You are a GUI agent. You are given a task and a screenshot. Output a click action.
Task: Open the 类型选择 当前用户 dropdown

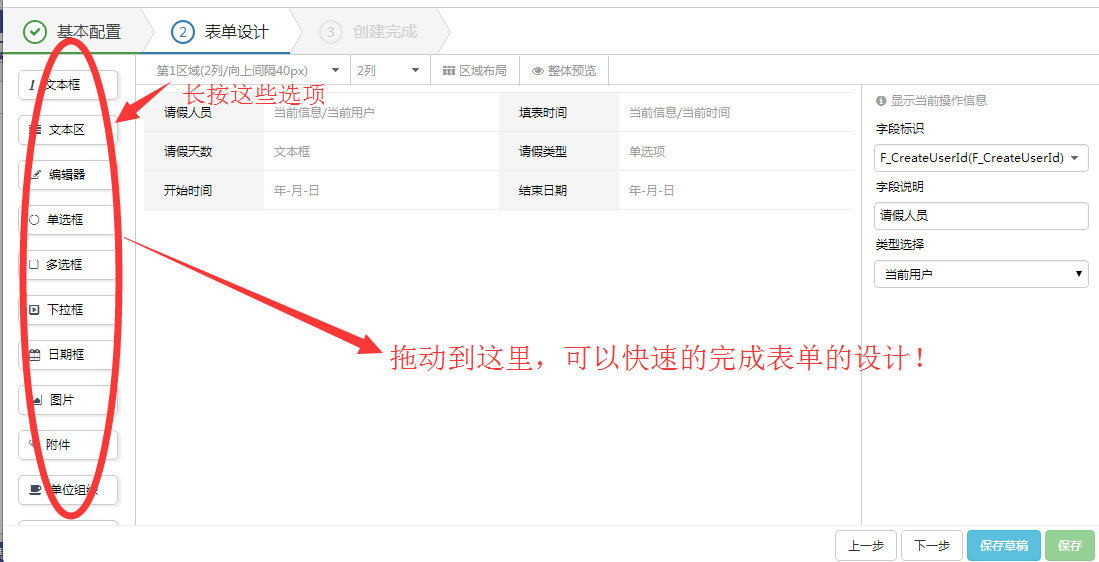981,274
